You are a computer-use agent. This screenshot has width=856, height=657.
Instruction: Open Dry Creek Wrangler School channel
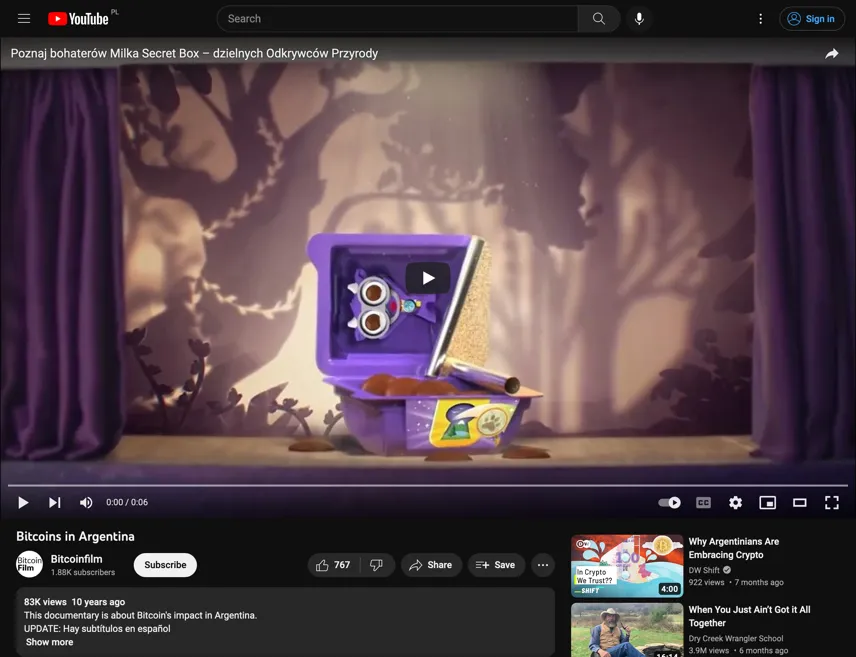click(x=736, y=638)
